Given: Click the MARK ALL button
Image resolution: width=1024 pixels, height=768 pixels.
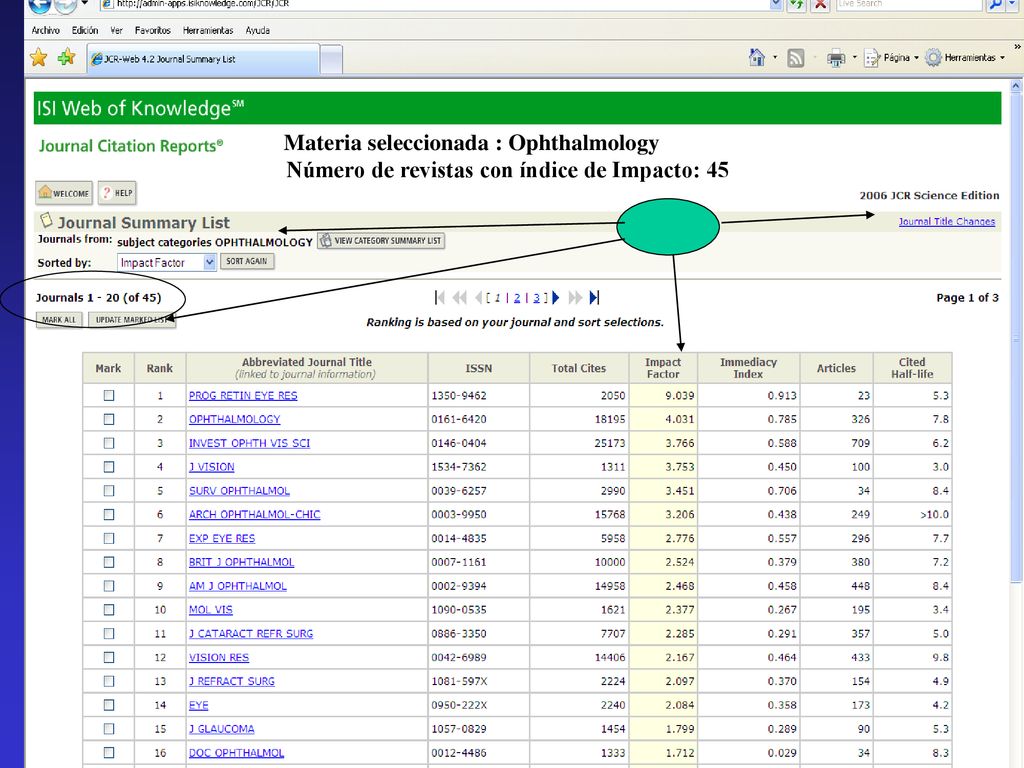Looking at the screenshot, I should [x=59, y=320].
